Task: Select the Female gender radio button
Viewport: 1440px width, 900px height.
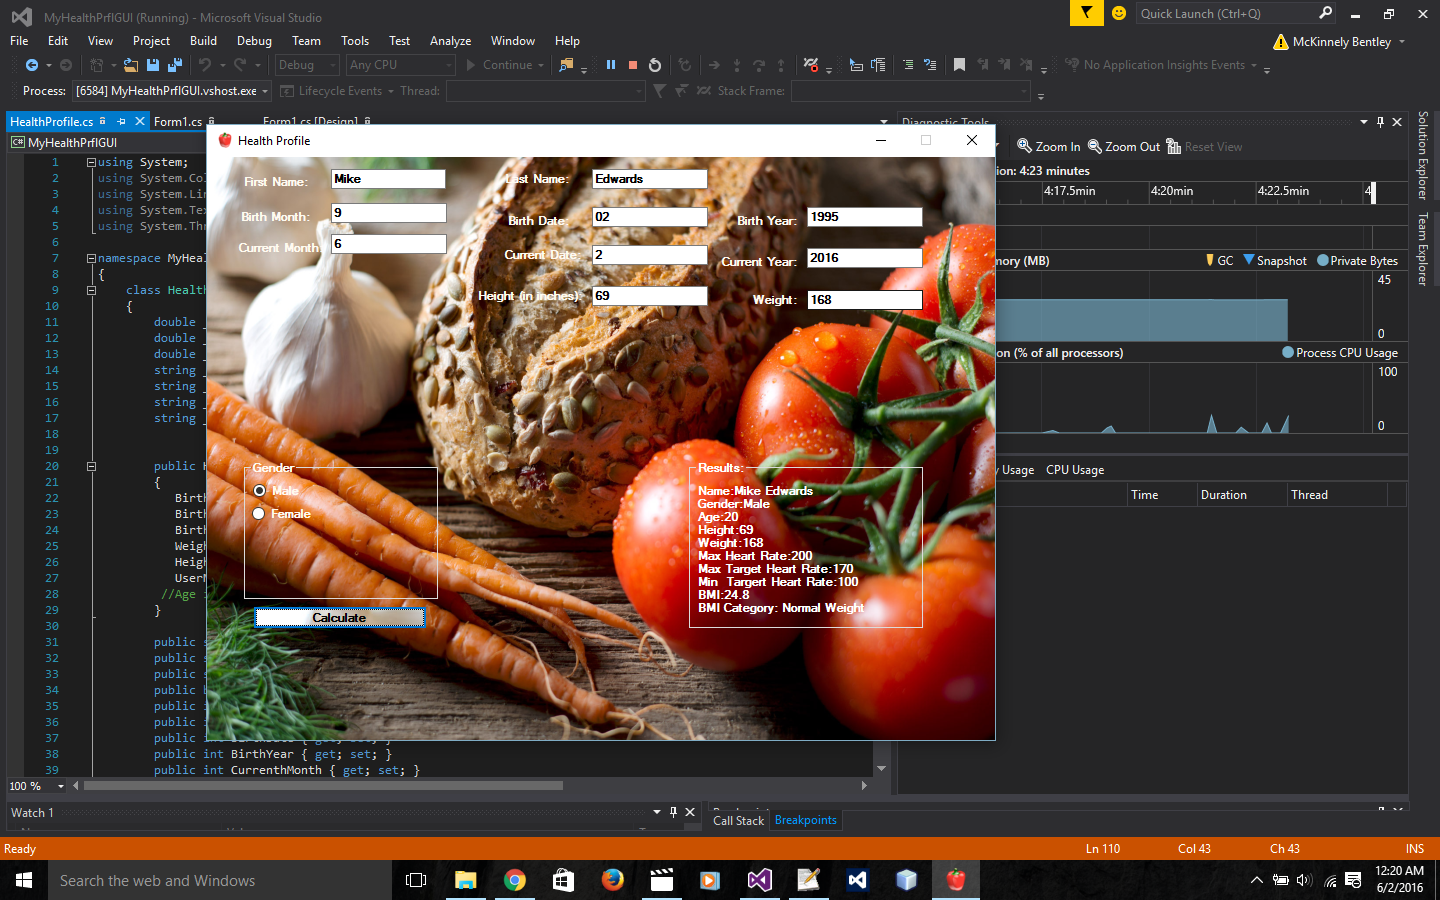Action: click(259, 514)
